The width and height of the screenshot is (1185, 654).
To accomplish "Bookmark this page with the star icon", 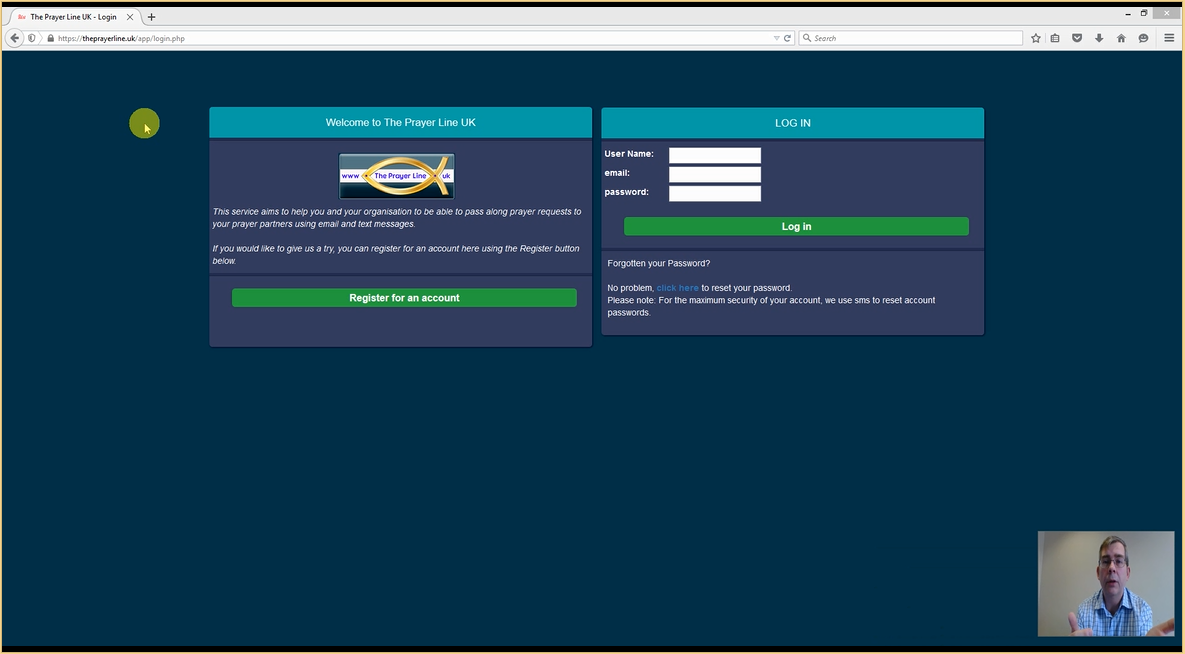I will point(1035,38).
